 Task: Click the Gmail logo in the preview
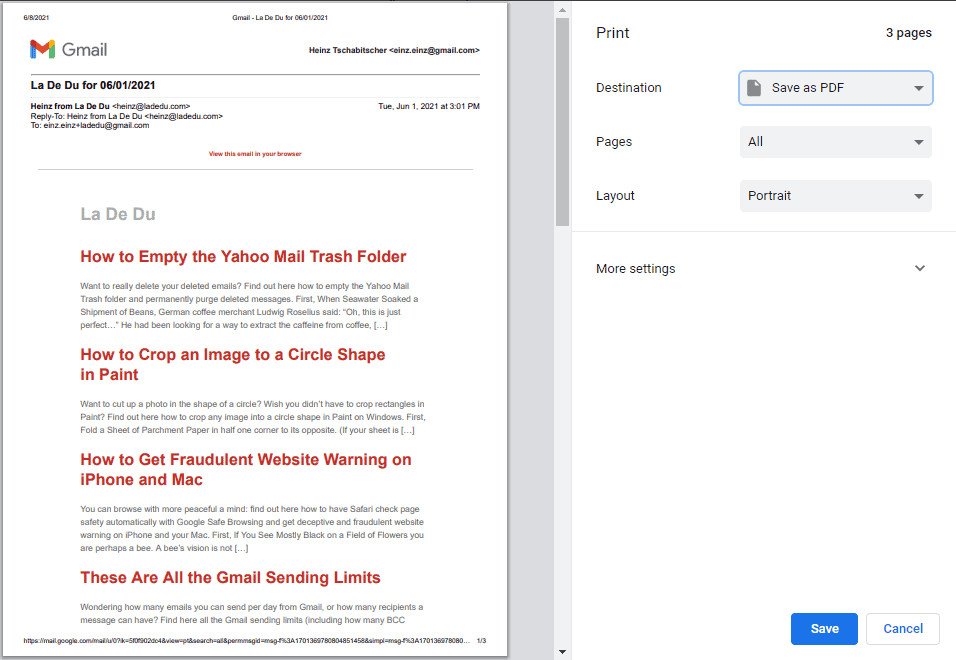point(68,49)
